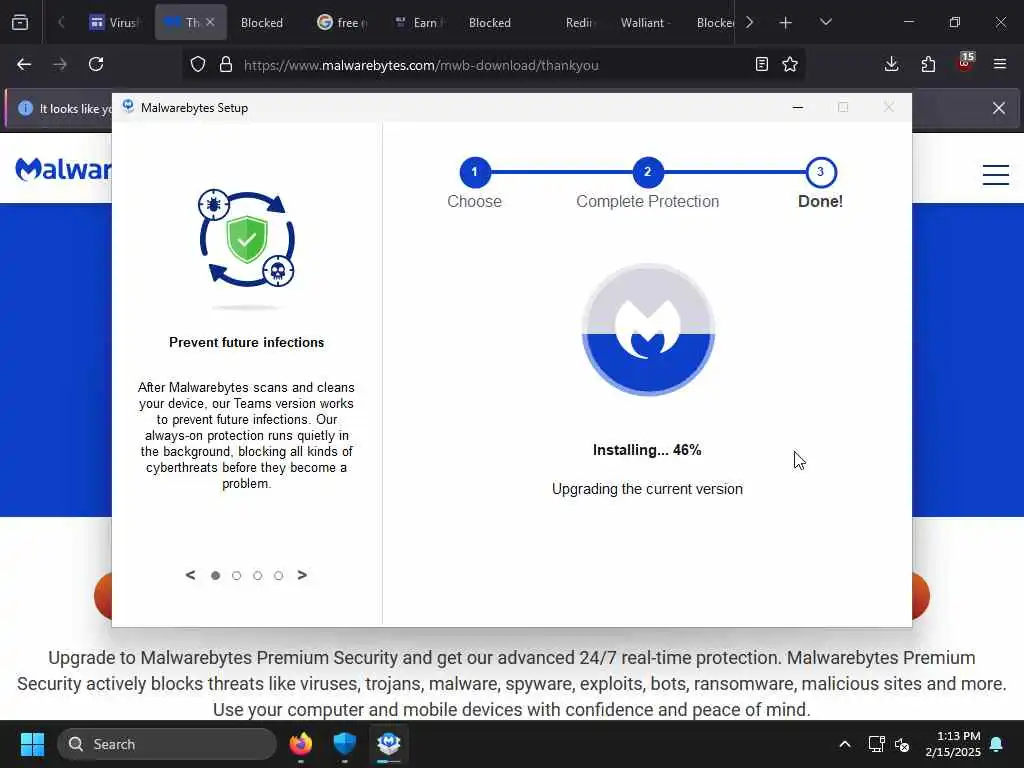Open Malwarebytes website hamburger menu
The image size is (1024, 768).
[996, 174]
